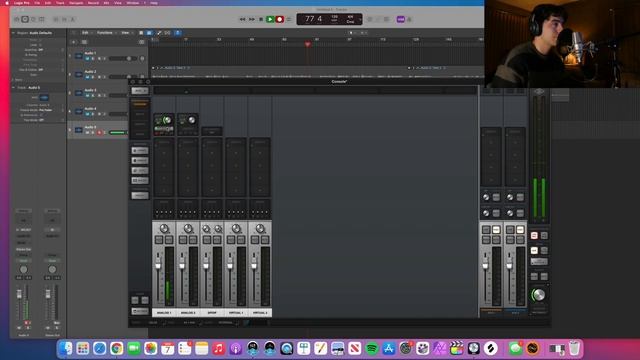Click the VIRTUAL 1 channel label
640x360 pixels.
[x=236, y=313]
